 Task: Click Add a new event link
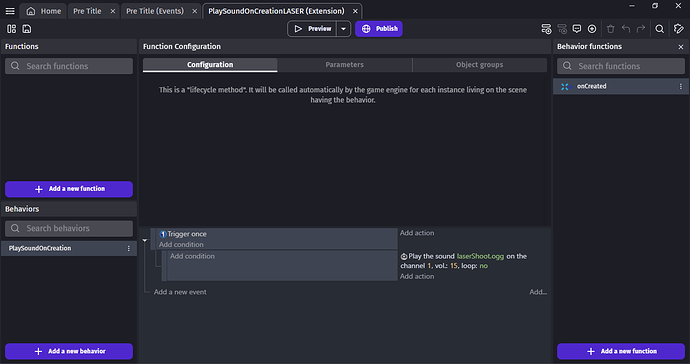click(x=180, y=292)
